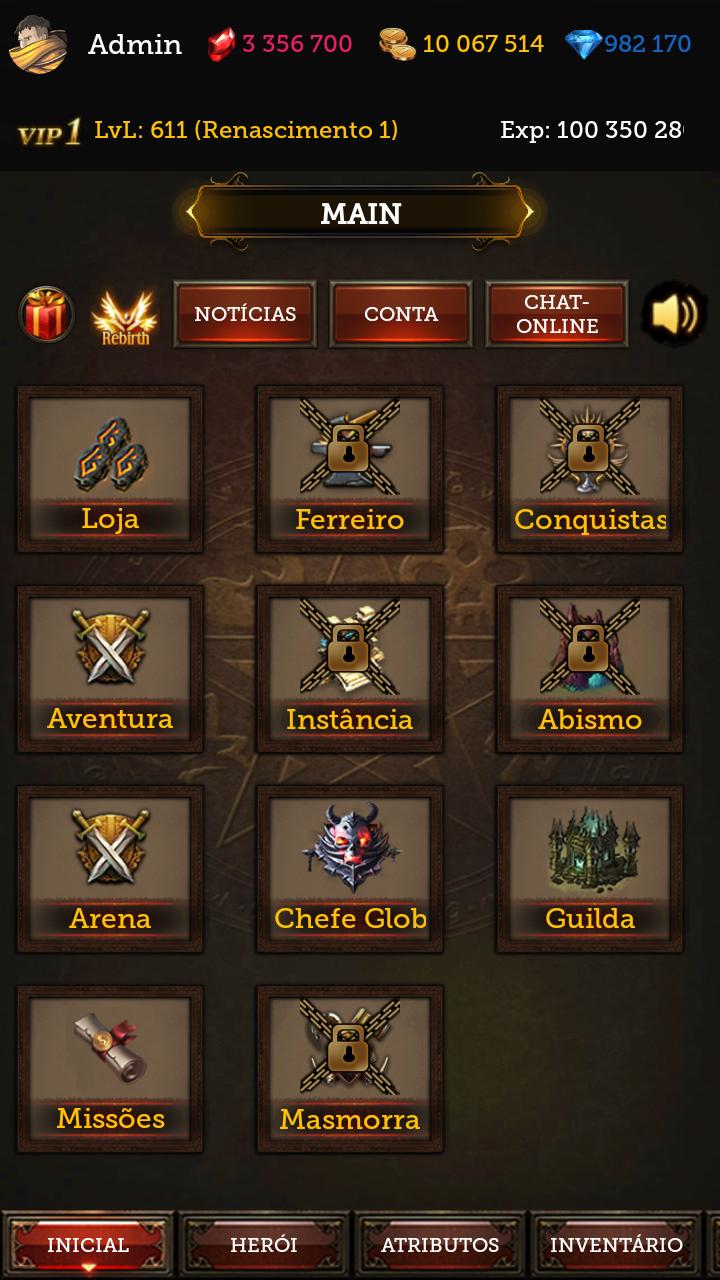
Task: Open the Guilda castle tile
Action: (590, 869)
